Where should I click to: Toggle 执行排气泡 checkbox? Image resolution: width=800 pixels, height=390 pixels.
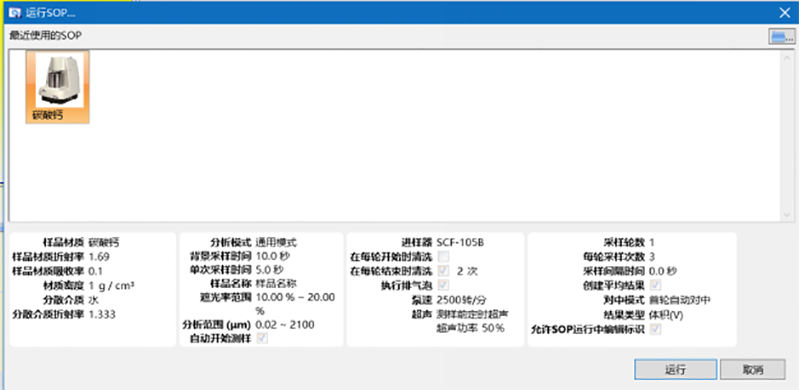point(443,285)
